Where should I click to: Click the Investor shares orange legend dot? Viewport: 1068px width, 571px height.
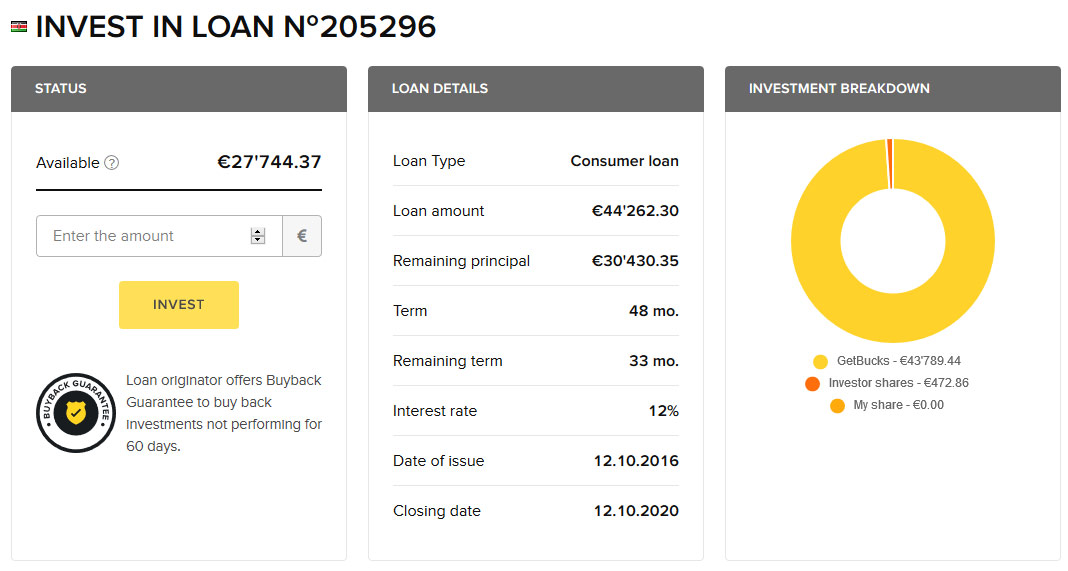tap(812, 383)
